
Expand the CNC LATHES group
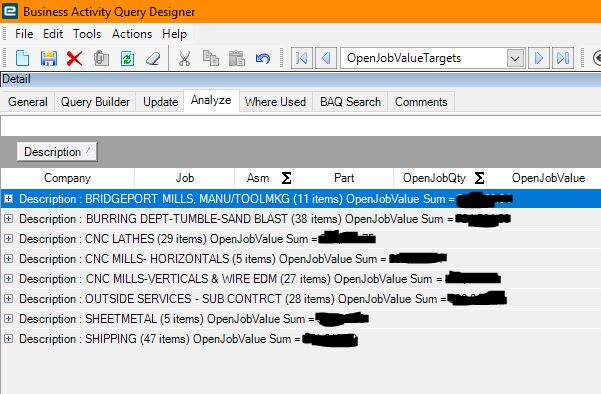8,238
